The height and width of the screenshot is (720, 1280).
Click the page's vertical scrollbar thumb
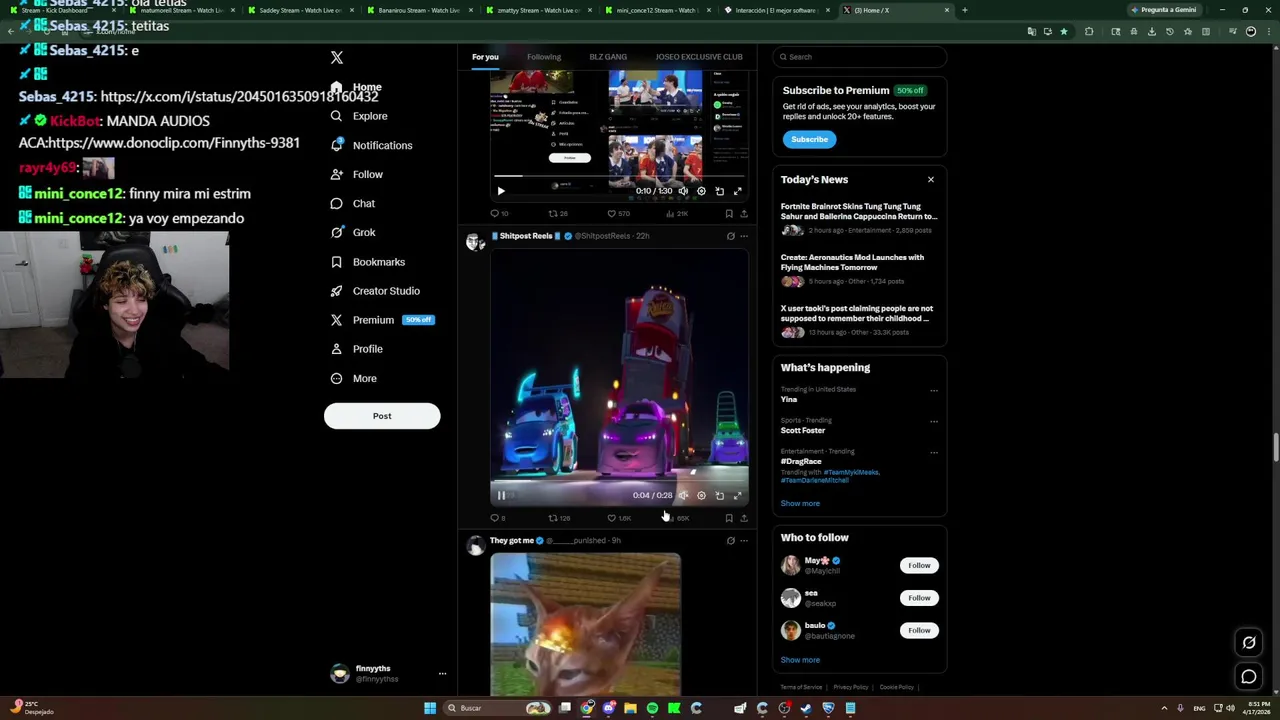coord(1275,447)
